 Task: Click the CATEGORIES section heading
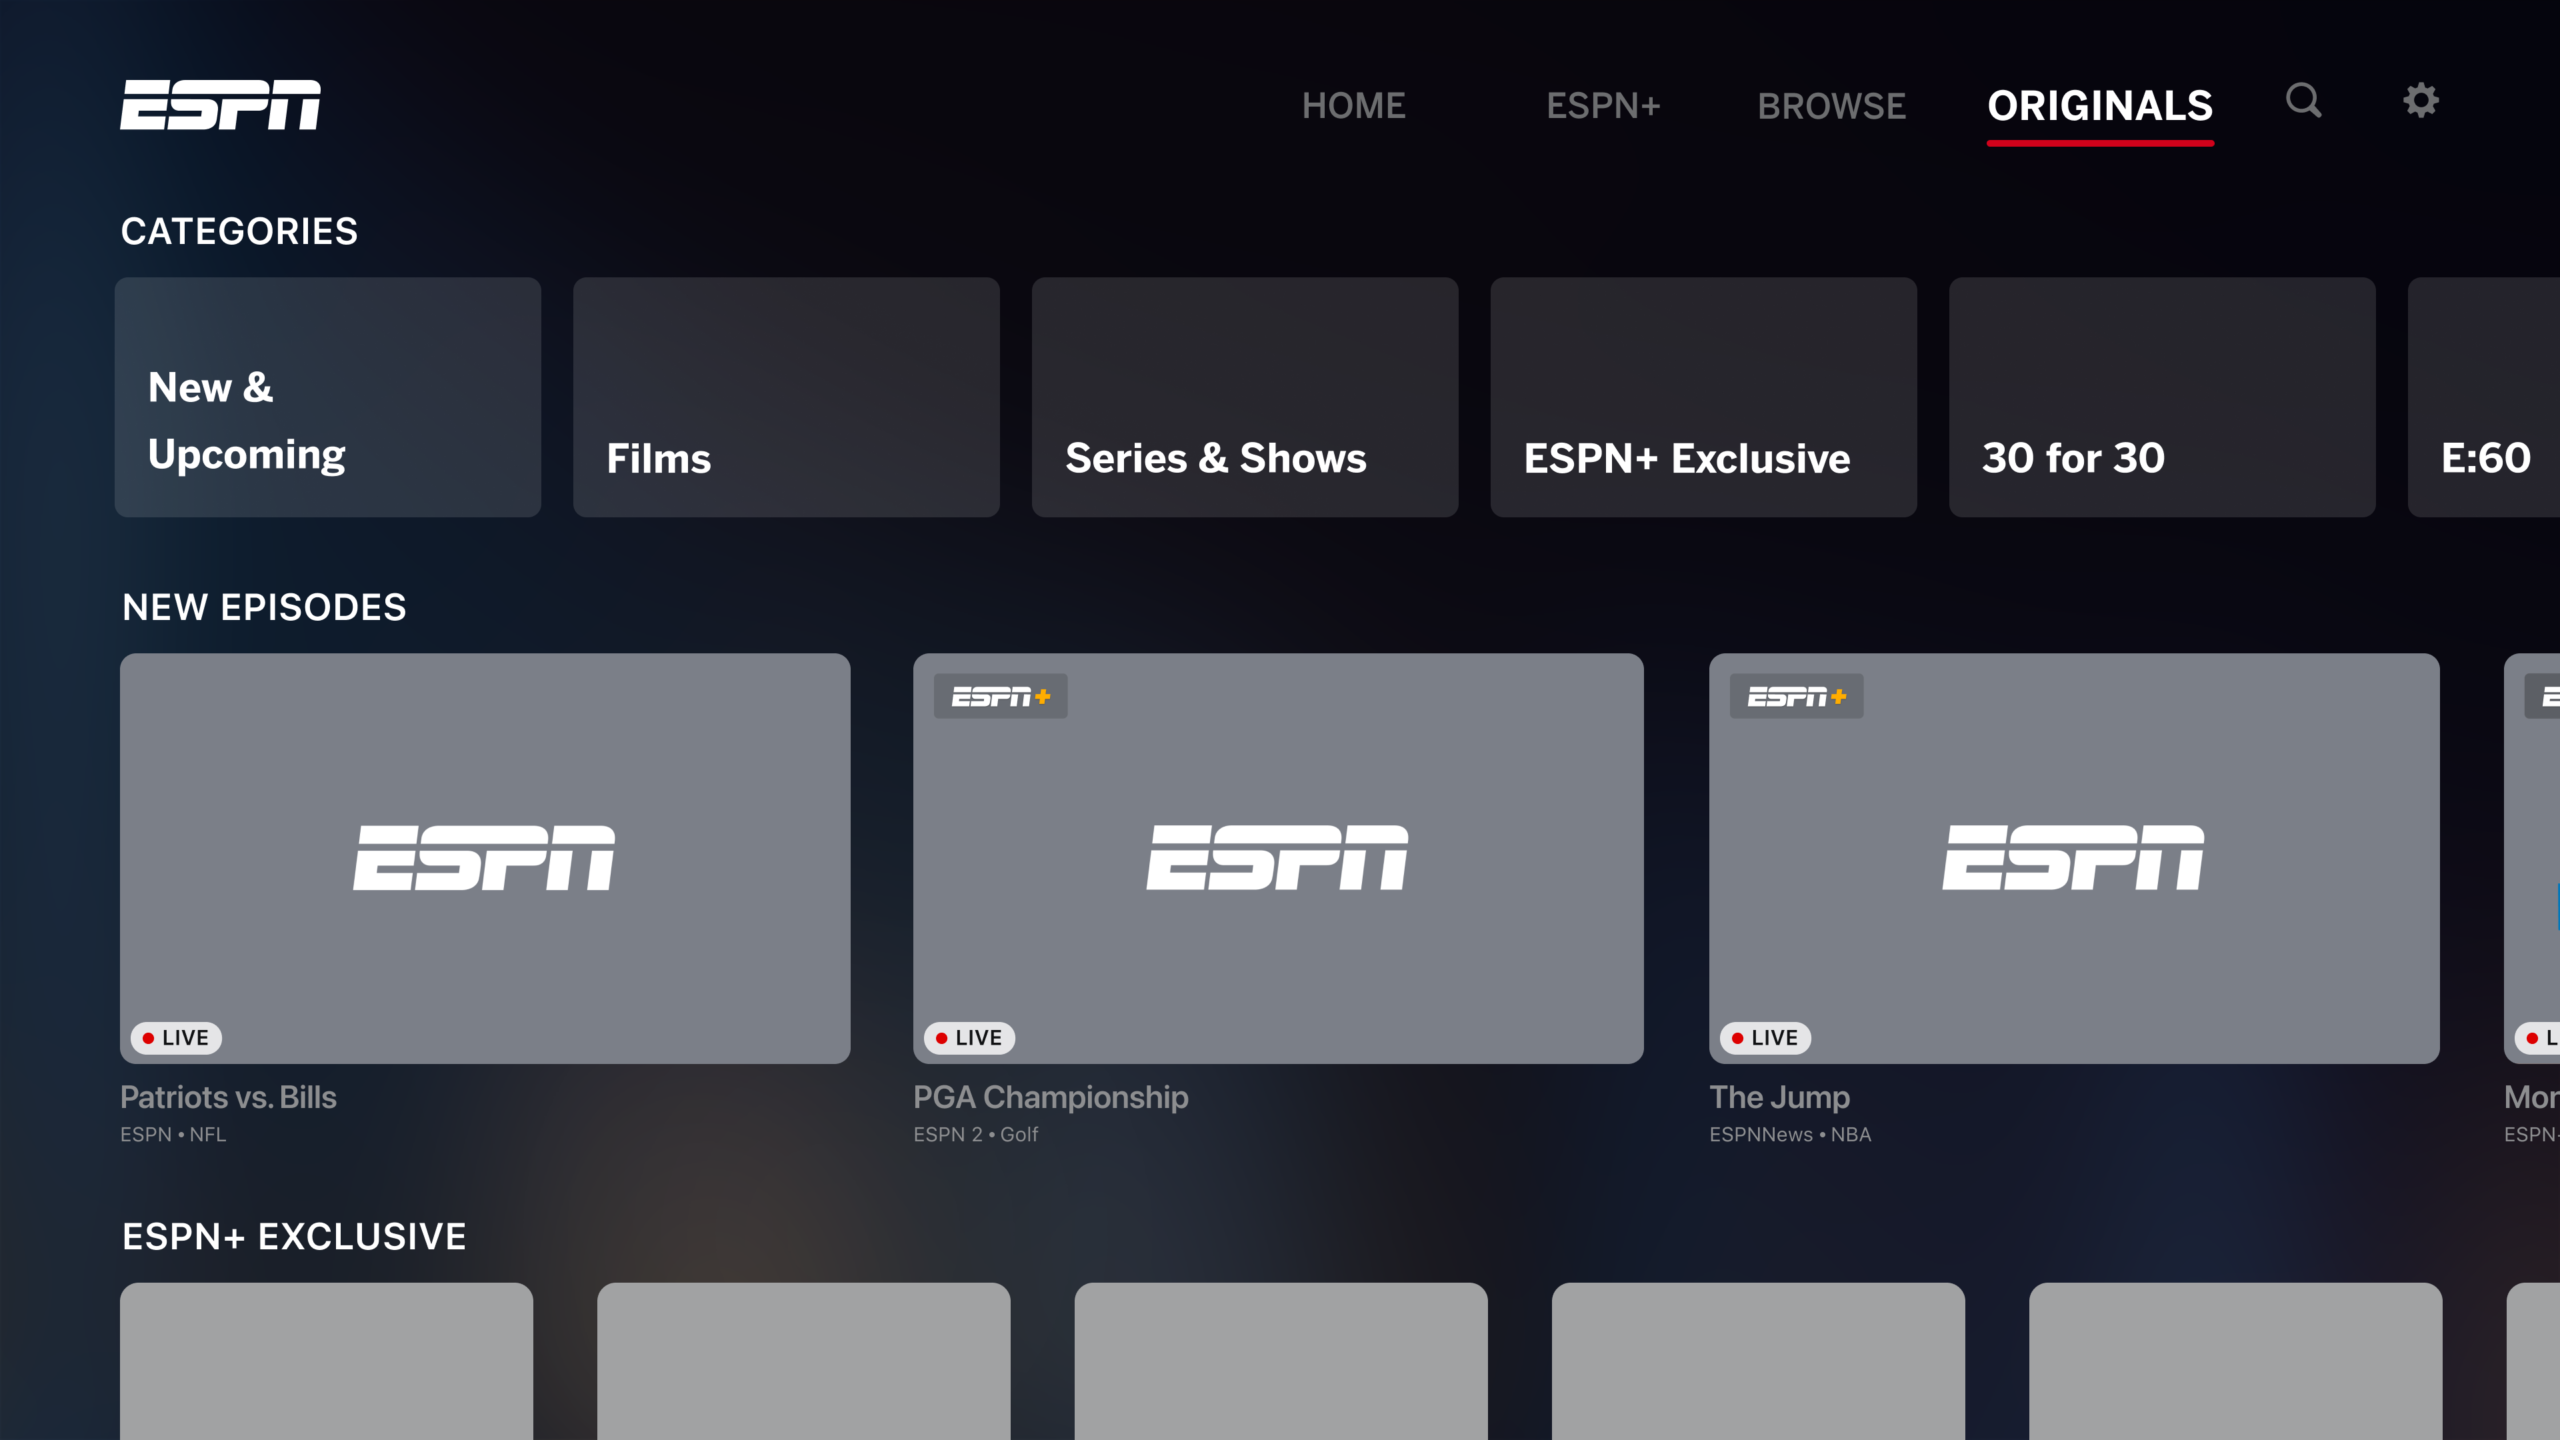[x=239, y=231]
